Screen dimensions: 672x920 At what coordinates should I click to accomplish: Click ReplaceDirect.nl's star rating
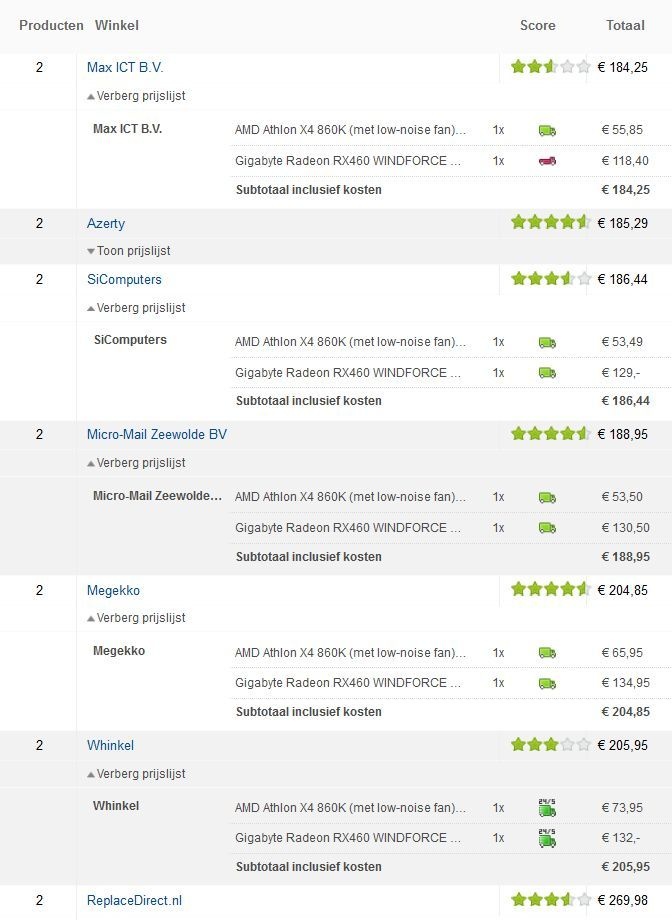coord(550,899)
